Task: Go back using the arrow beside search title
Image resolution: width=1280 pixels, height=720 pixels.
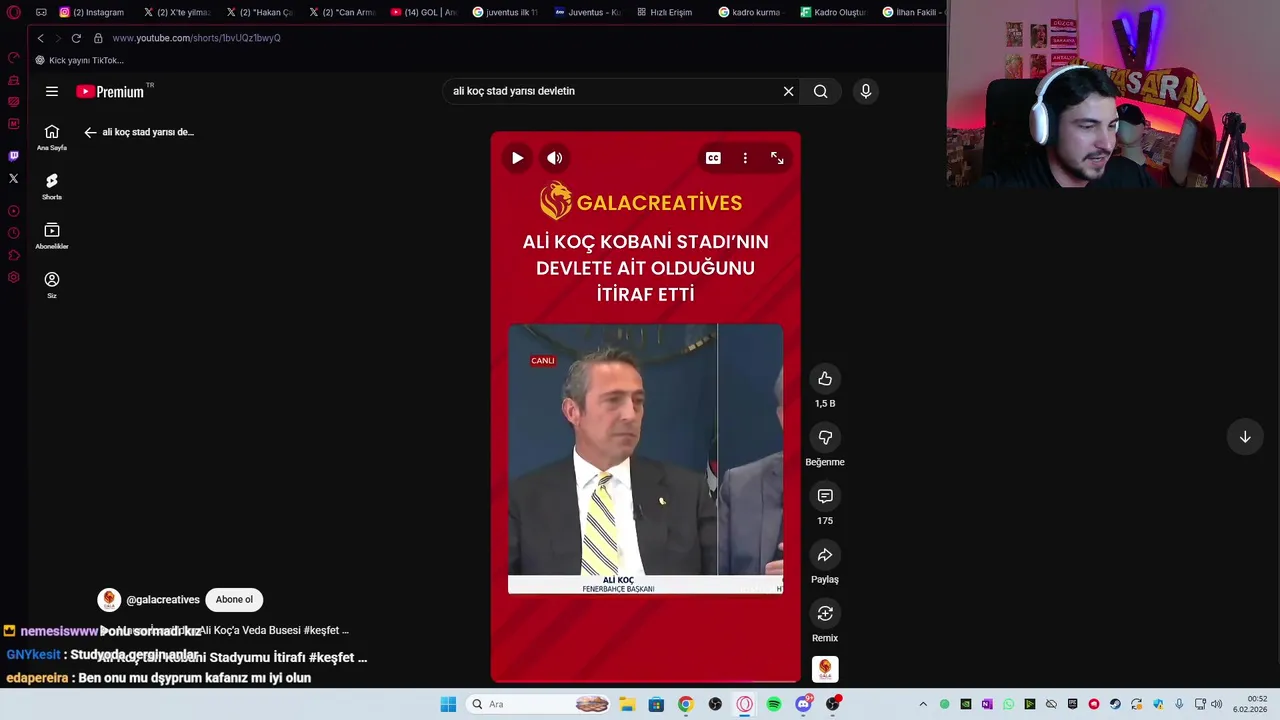Action: 90,132
